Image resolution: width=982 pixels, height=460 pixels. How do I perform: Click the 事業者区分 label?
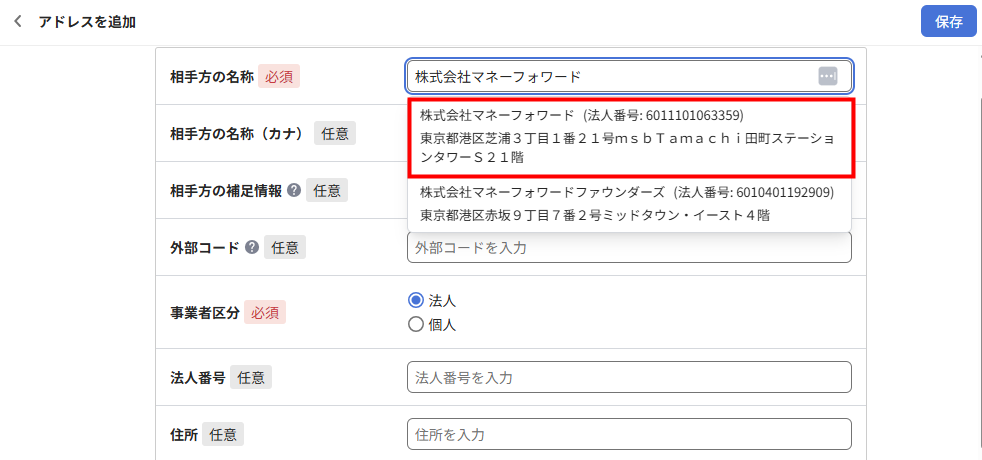coord(203,312)
